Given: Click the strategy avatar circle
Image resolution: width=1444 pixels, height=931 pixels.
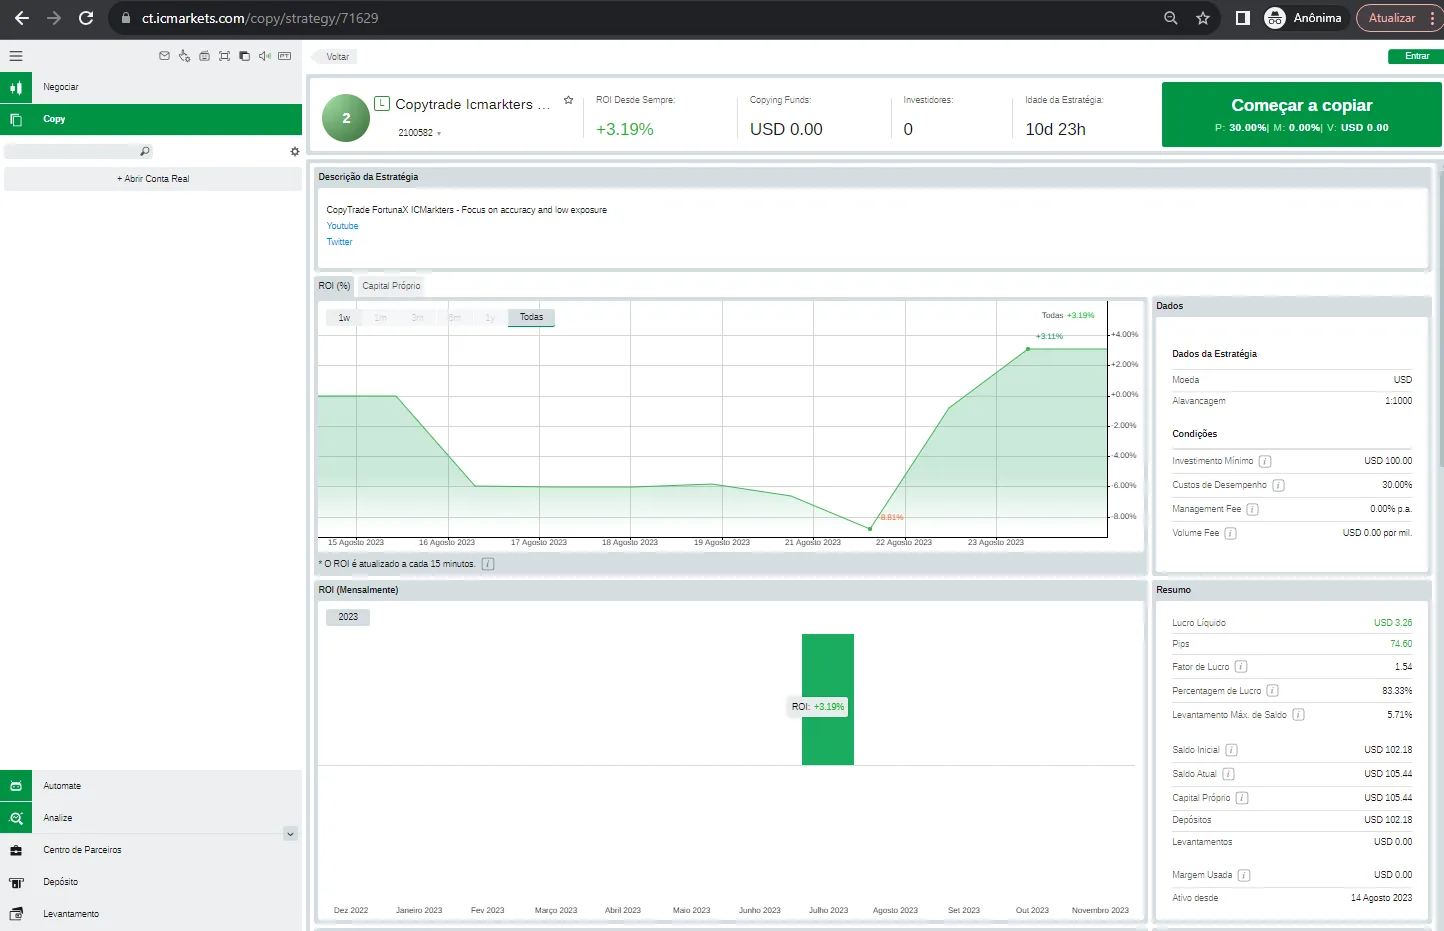Looking at the screenshot, I should [346, 118].
